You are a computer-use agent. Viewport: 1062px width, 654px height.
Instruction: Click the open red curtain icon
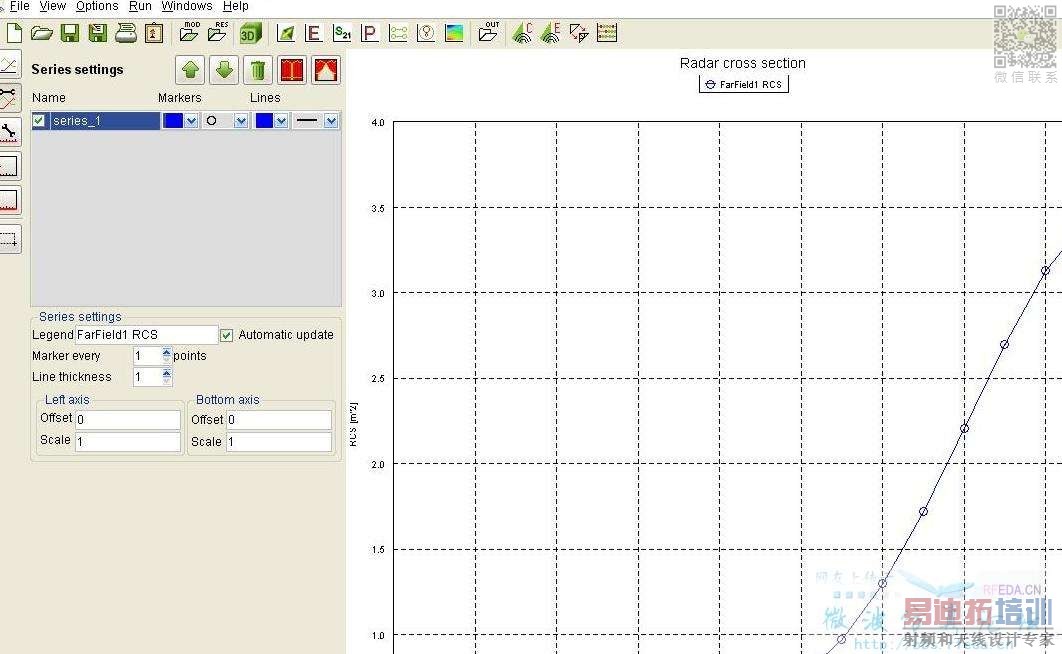(326, 70)
